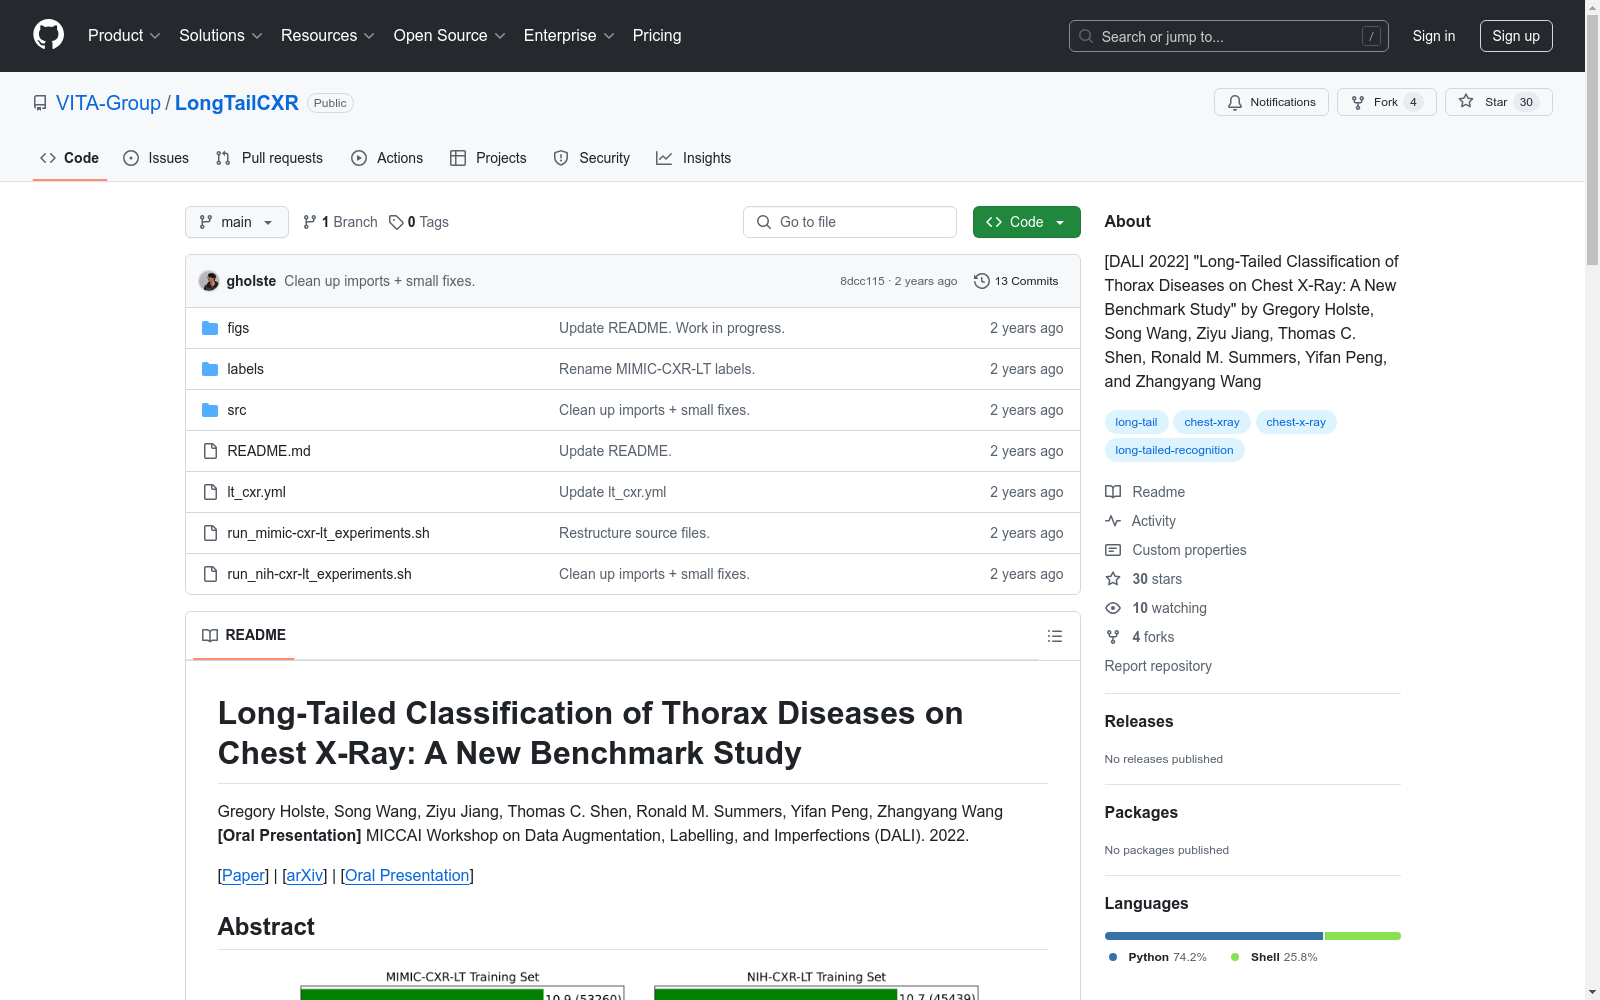Open the Pricing link

tap(657, 35)
